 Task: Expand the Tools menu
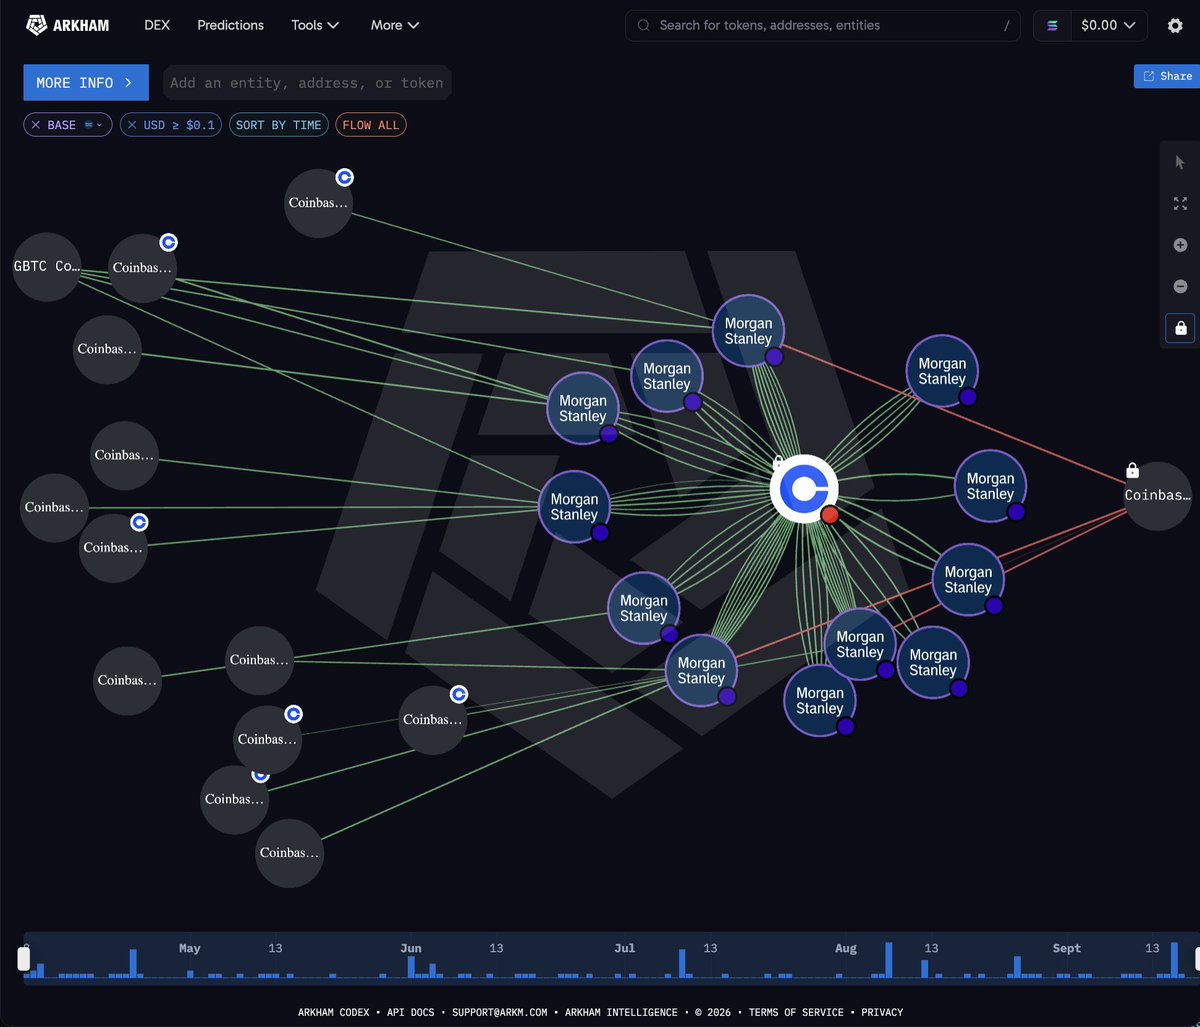[x=315, y=25]
